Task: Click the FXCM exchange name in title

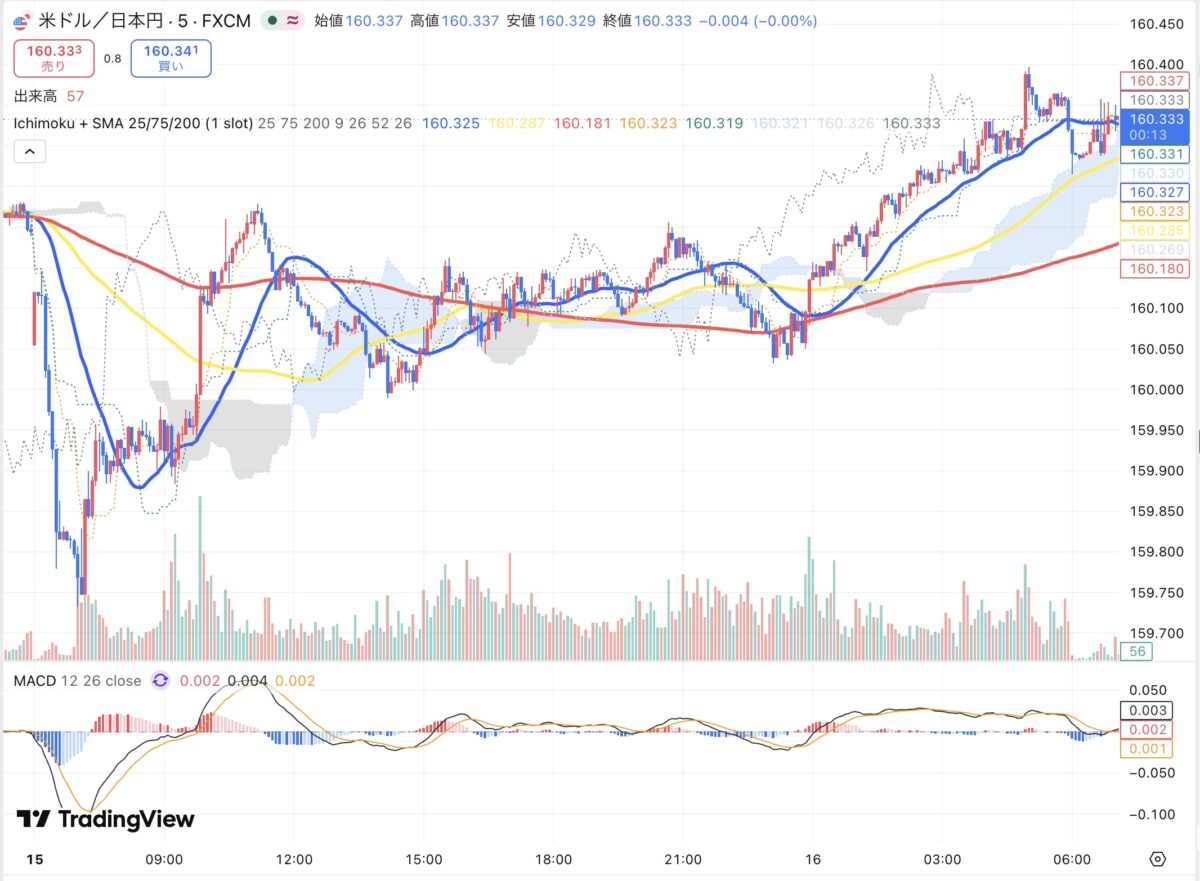Action: coord(224,21)
